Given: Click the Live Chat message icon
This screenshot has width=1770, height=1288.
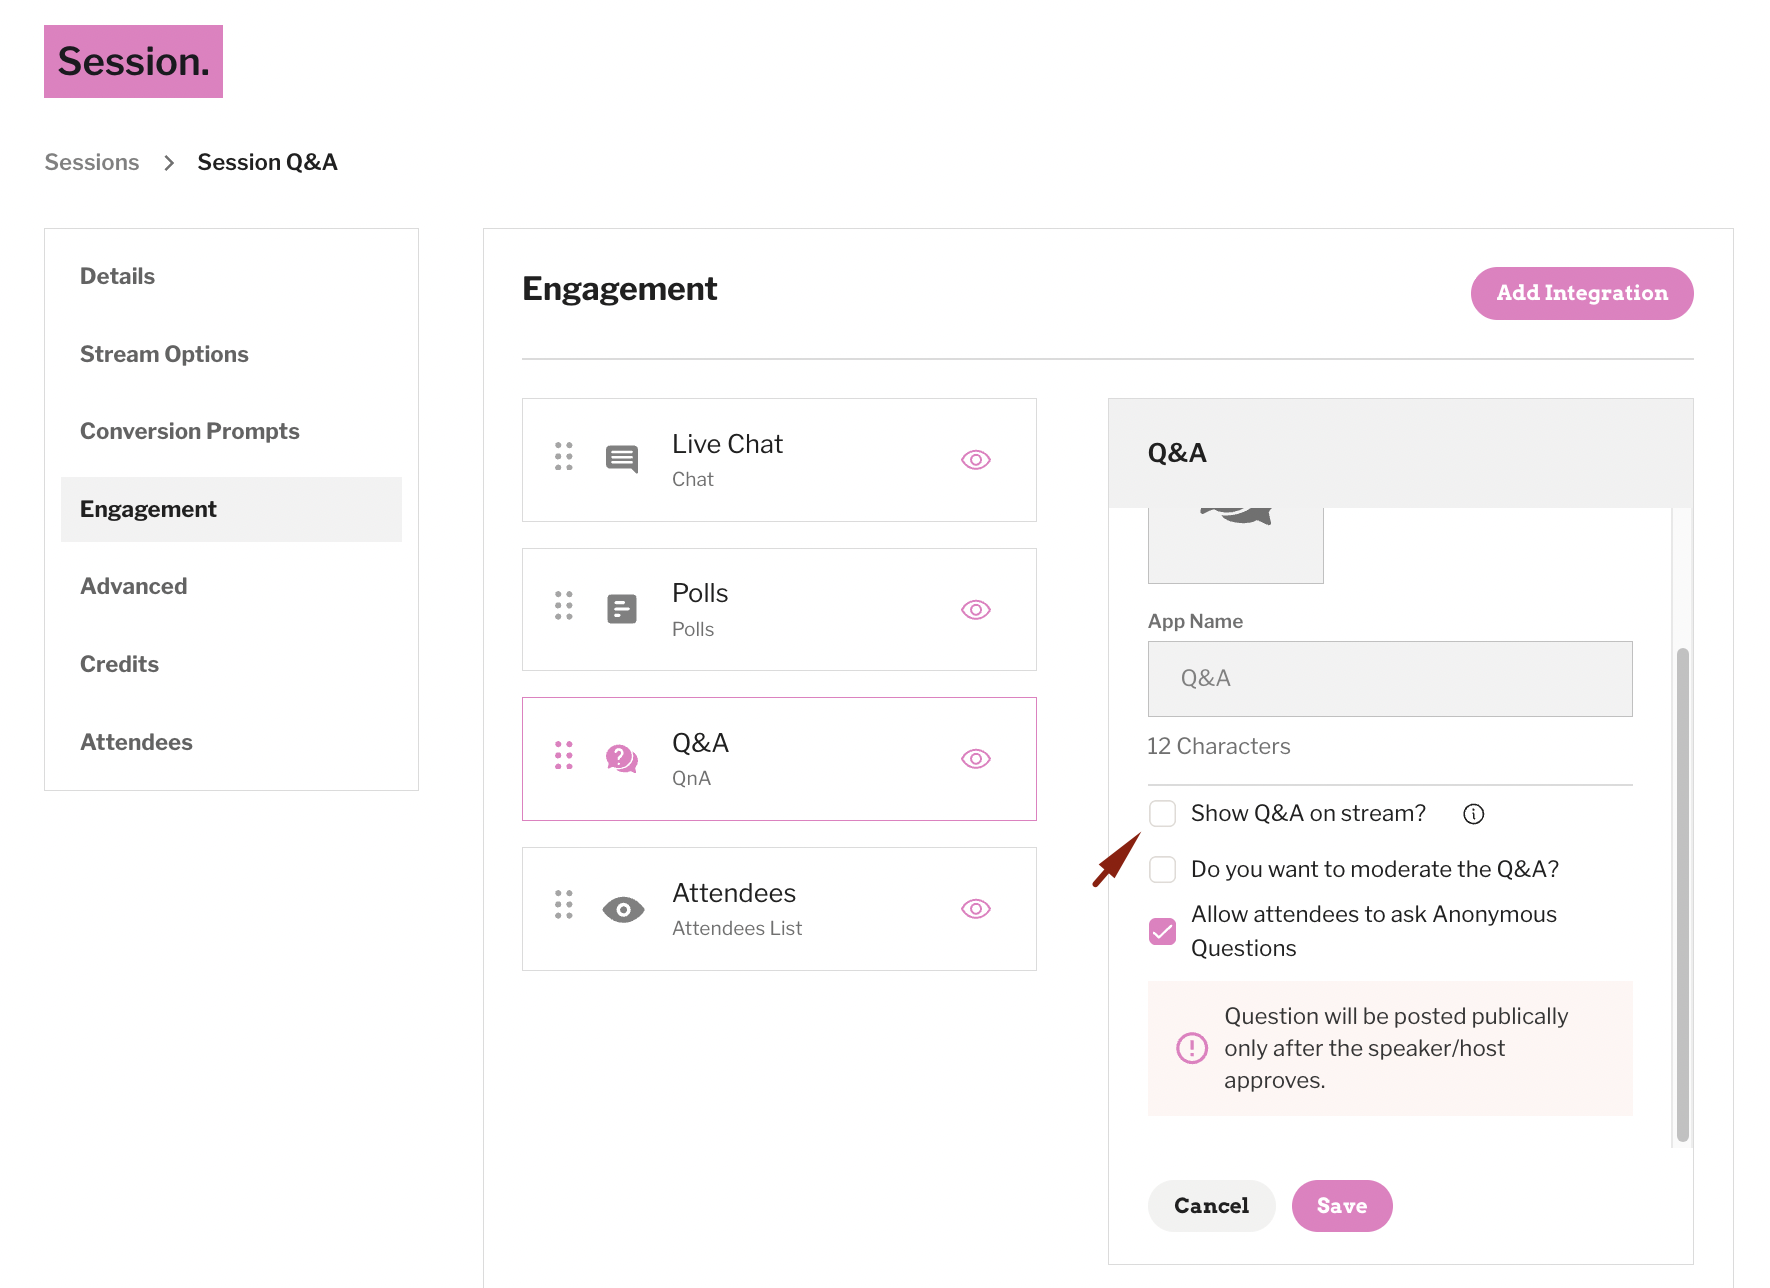Looking at the screenshot, I should (622, 459).
